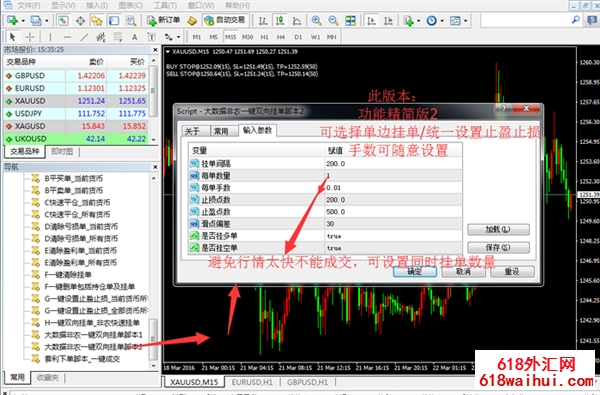The image size is (600, 395).
Task: Switch to the 关于 tab in Script dialog
Action: point(192,131)
